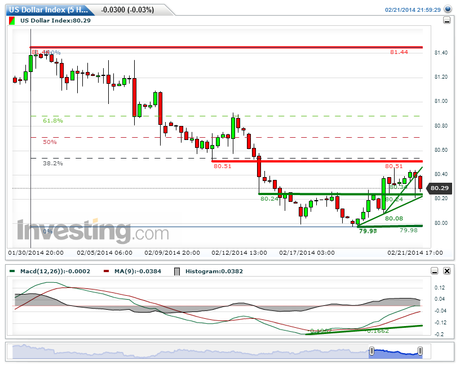Image resolution: width=460 pixels, height=366 pixels.
Task: Click the 0.12 MACD axis label
Action: click(x=440, y=288)
